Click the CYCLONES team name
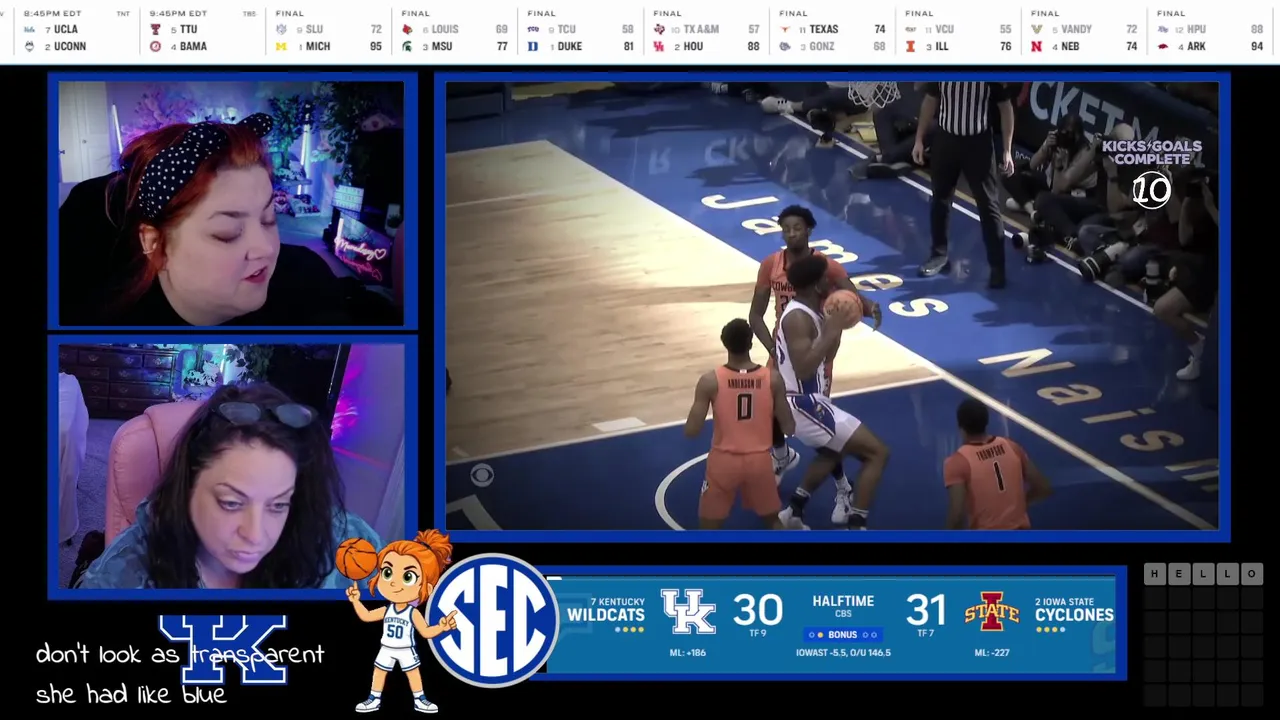This screenshot has width=1280, height=720. pyautogui.click(x=1074, y=615)
